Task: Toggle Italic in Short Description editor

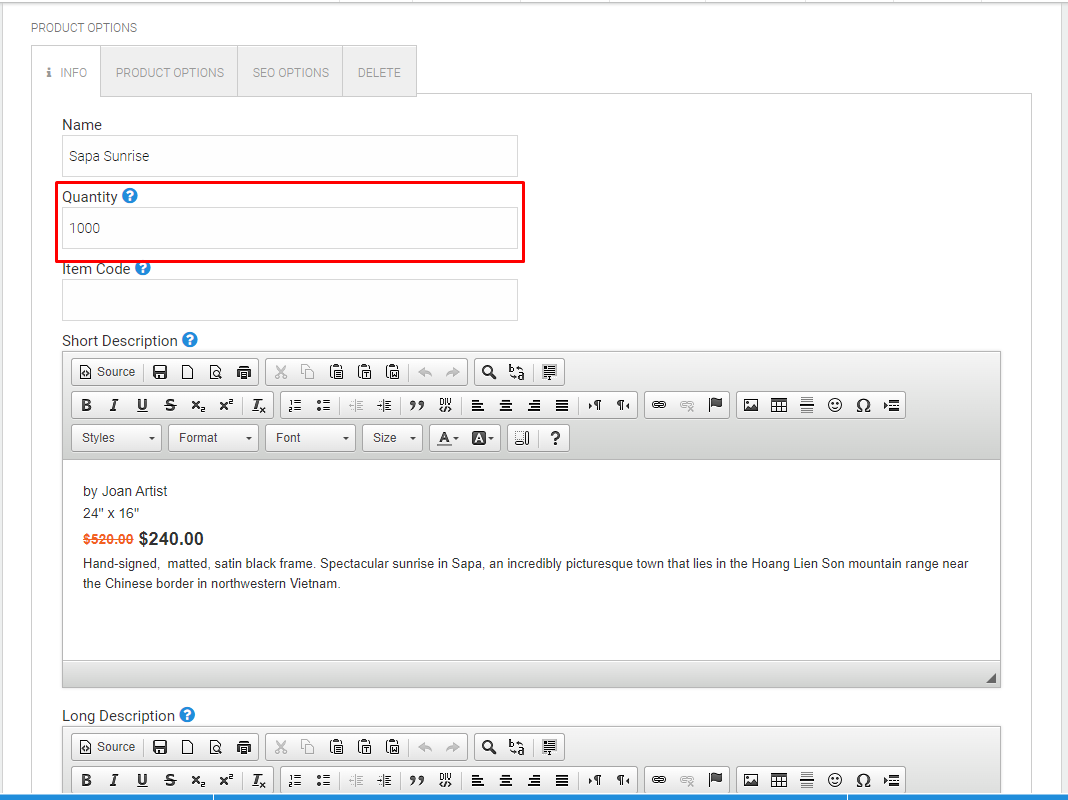Action: [114, 405]
